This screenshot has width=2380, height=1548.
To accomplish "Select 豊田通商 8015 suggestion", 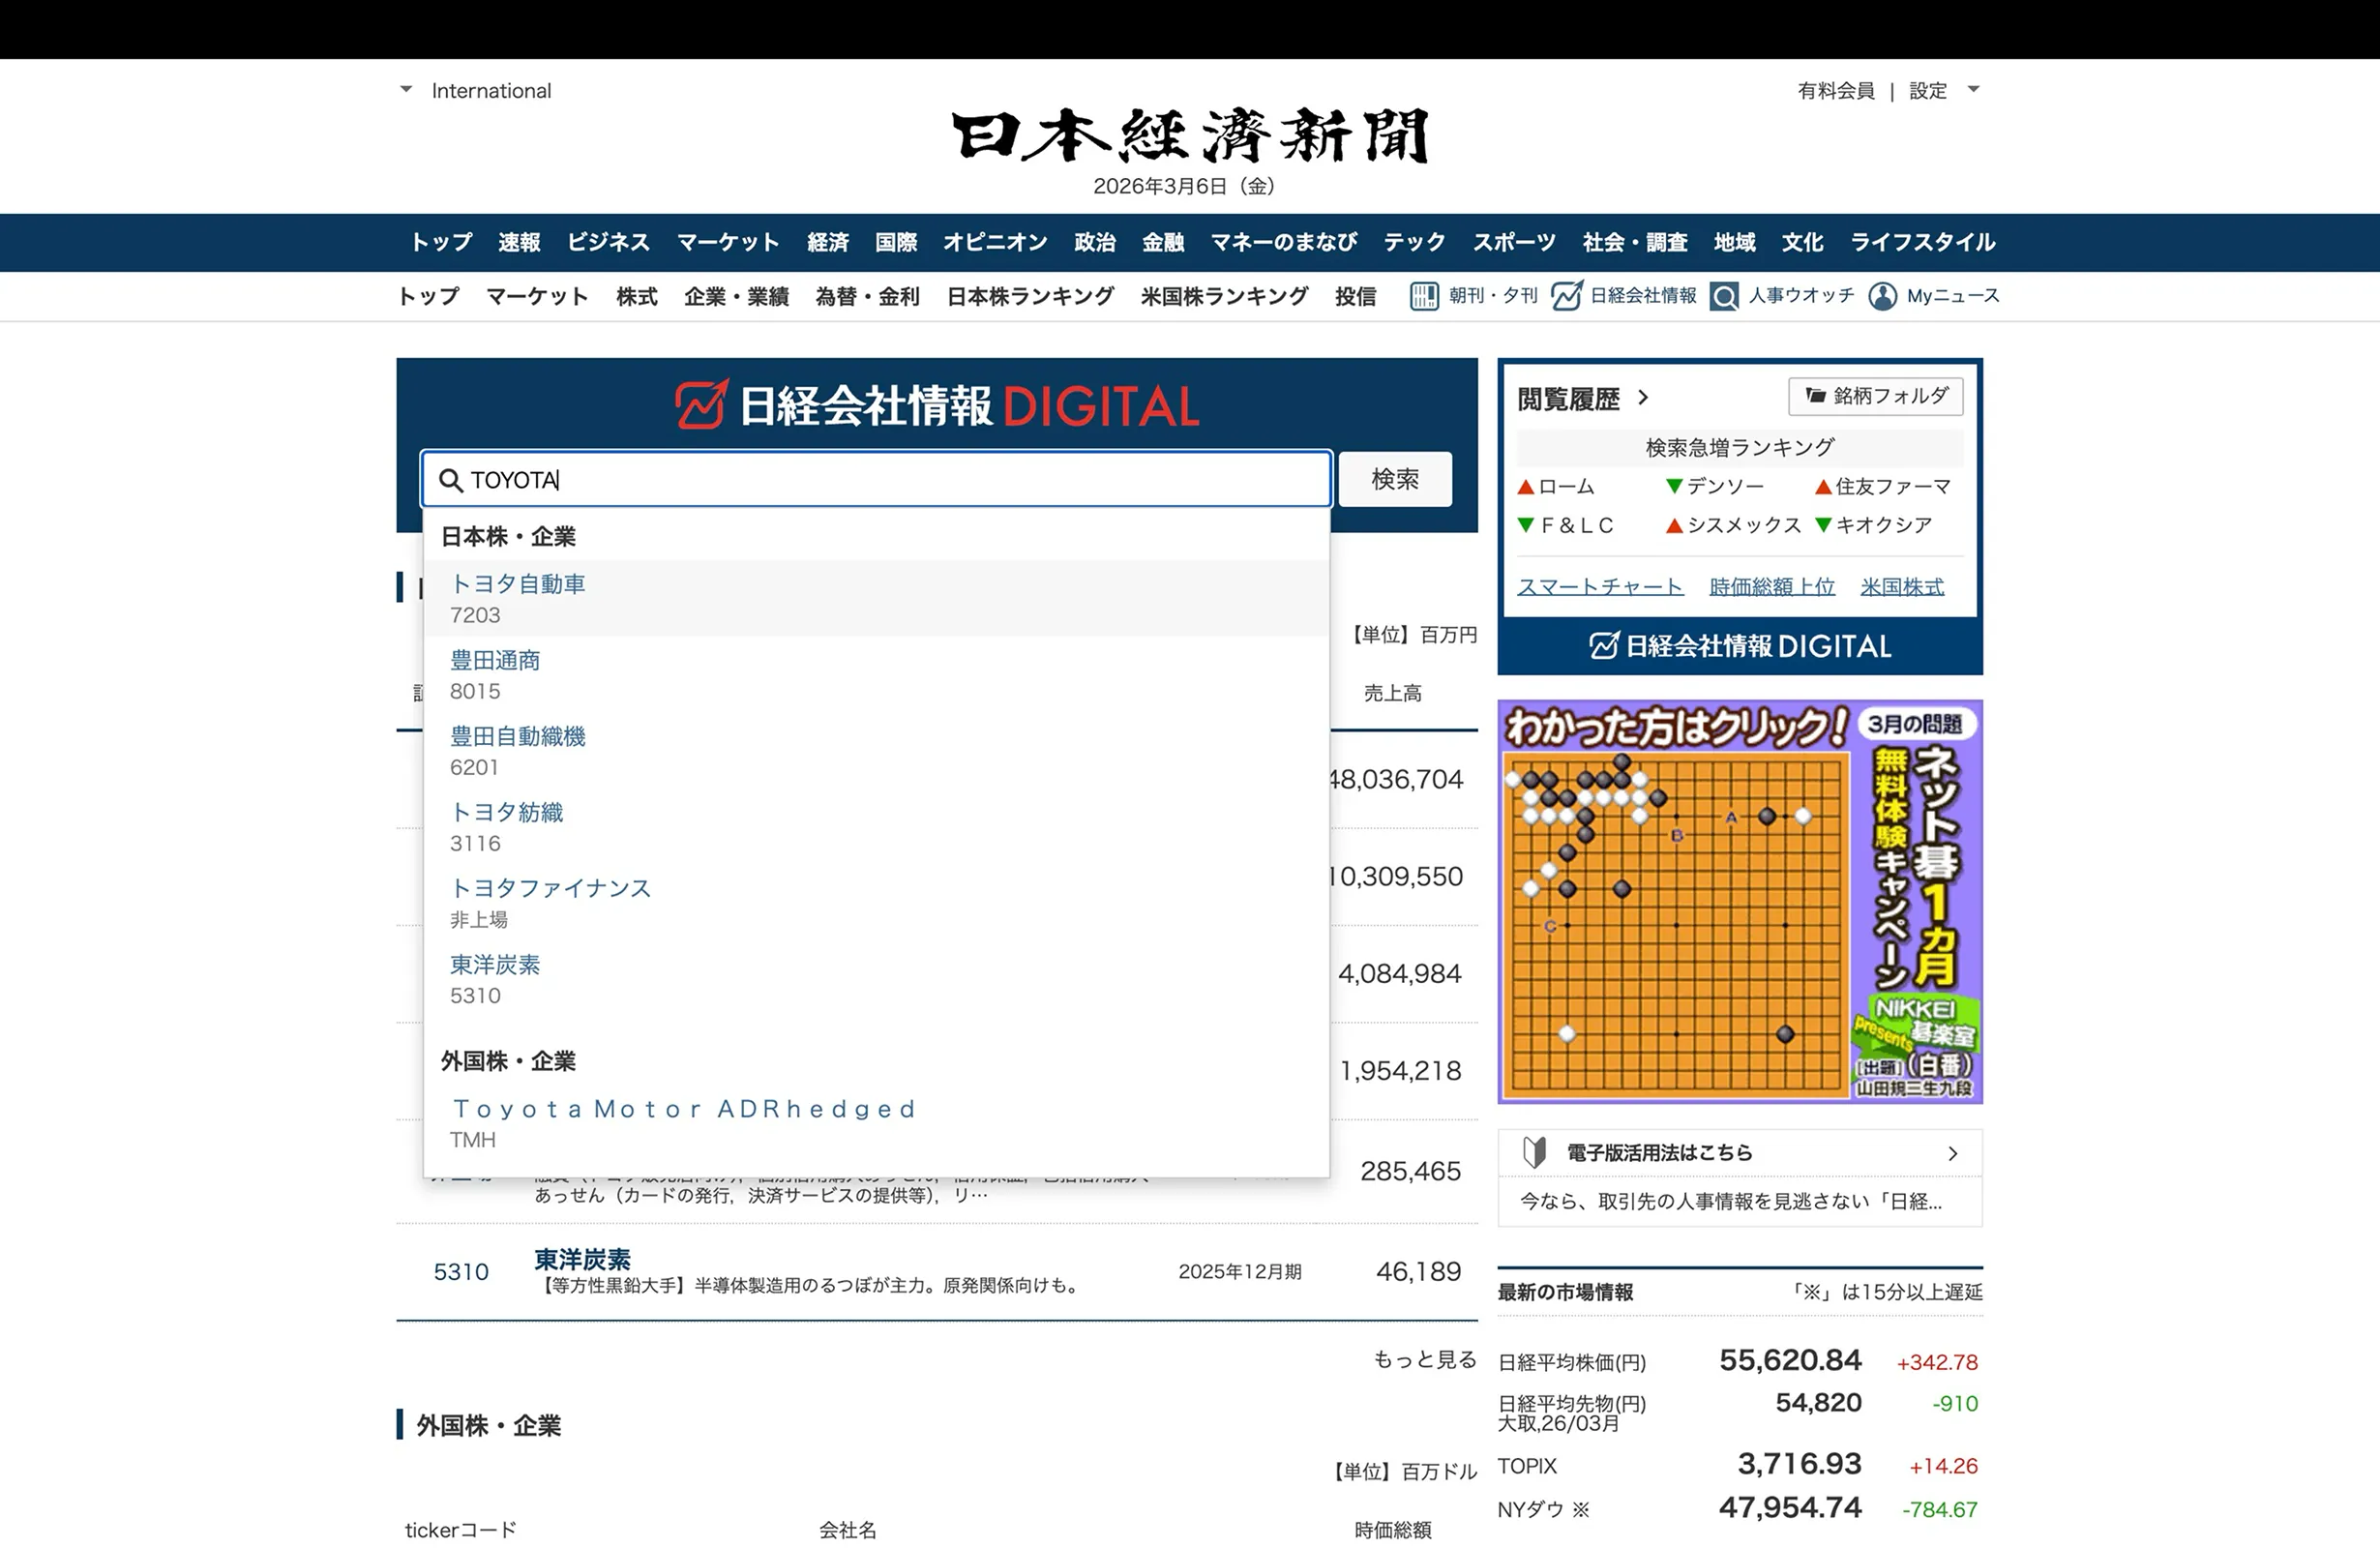I will click(x=876, y=675).
